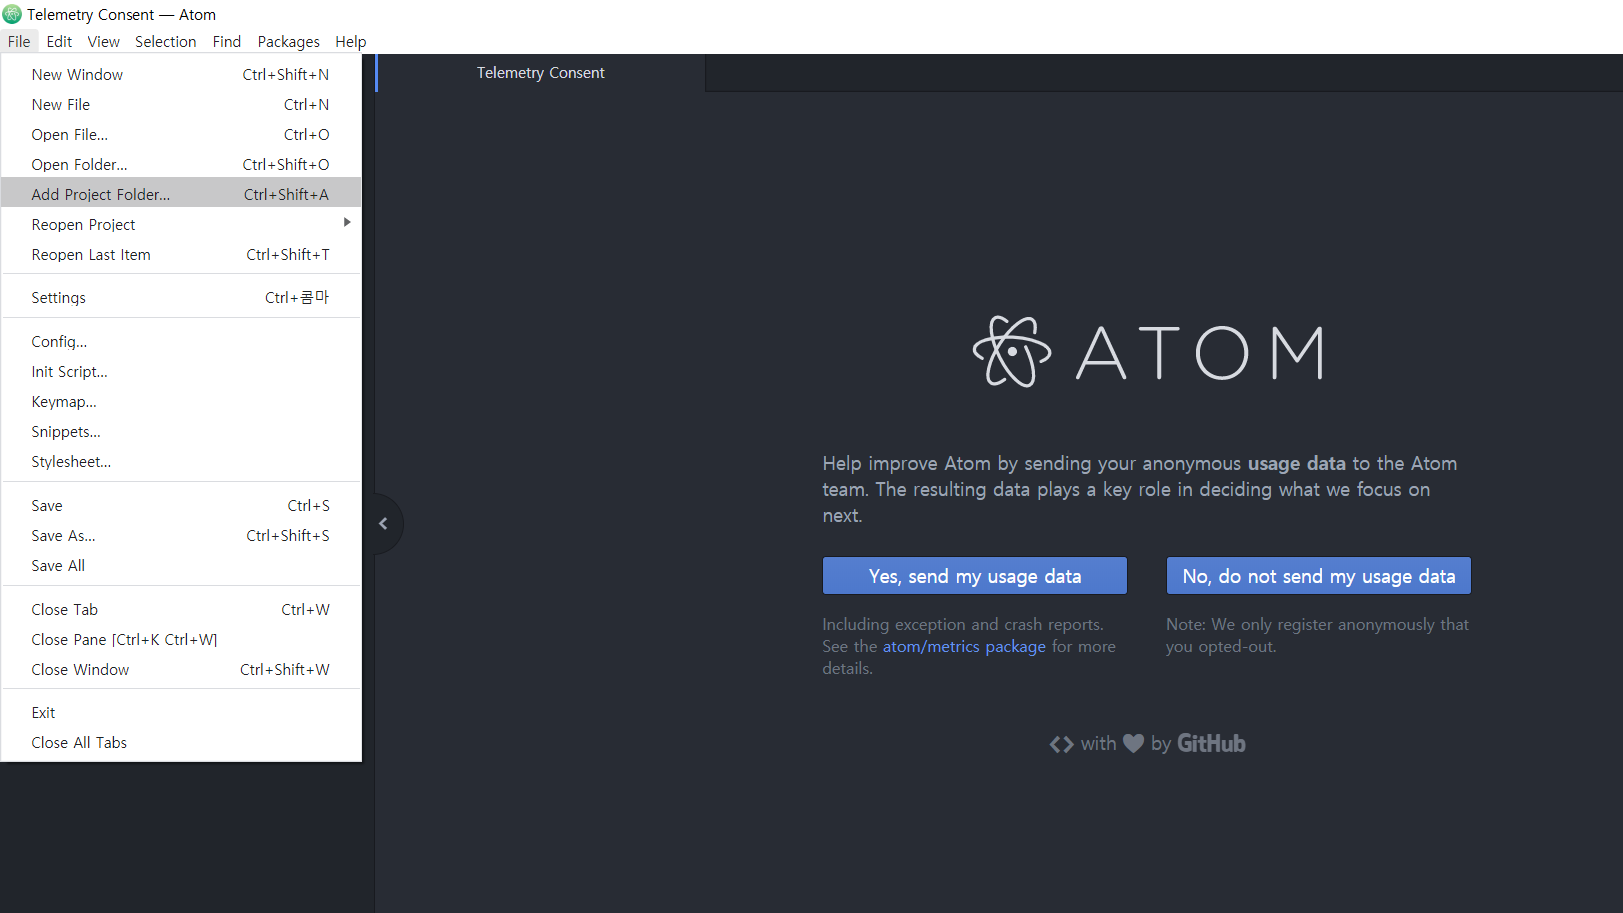Viewport: 1623px width, 913px height.
Task: Open Keymap... menu entry
Action: (x=181, y=402)
